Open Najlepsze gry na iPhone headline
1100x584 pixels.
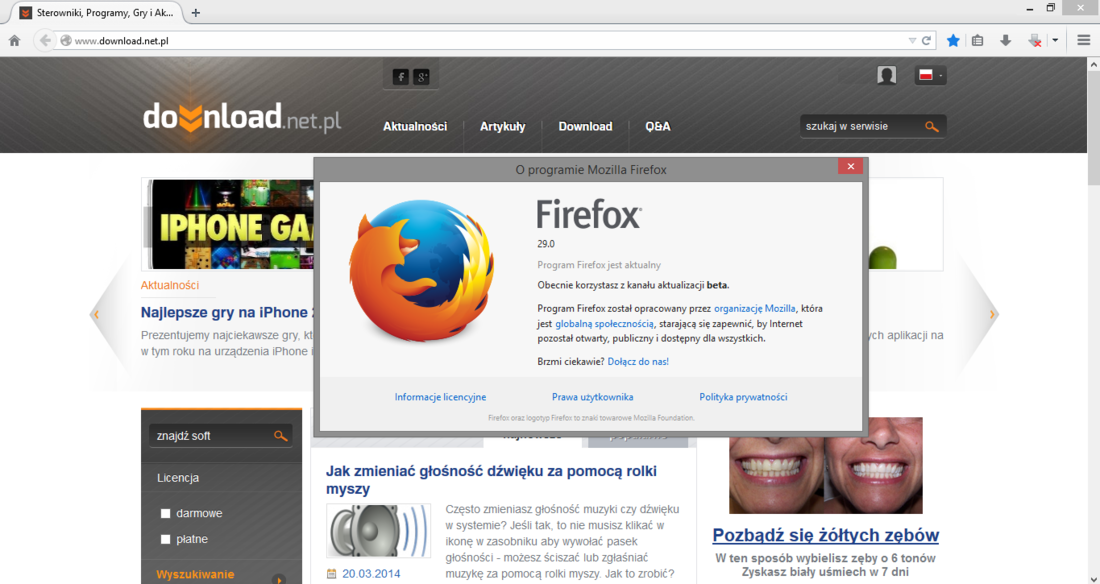[x=227, y=312]
